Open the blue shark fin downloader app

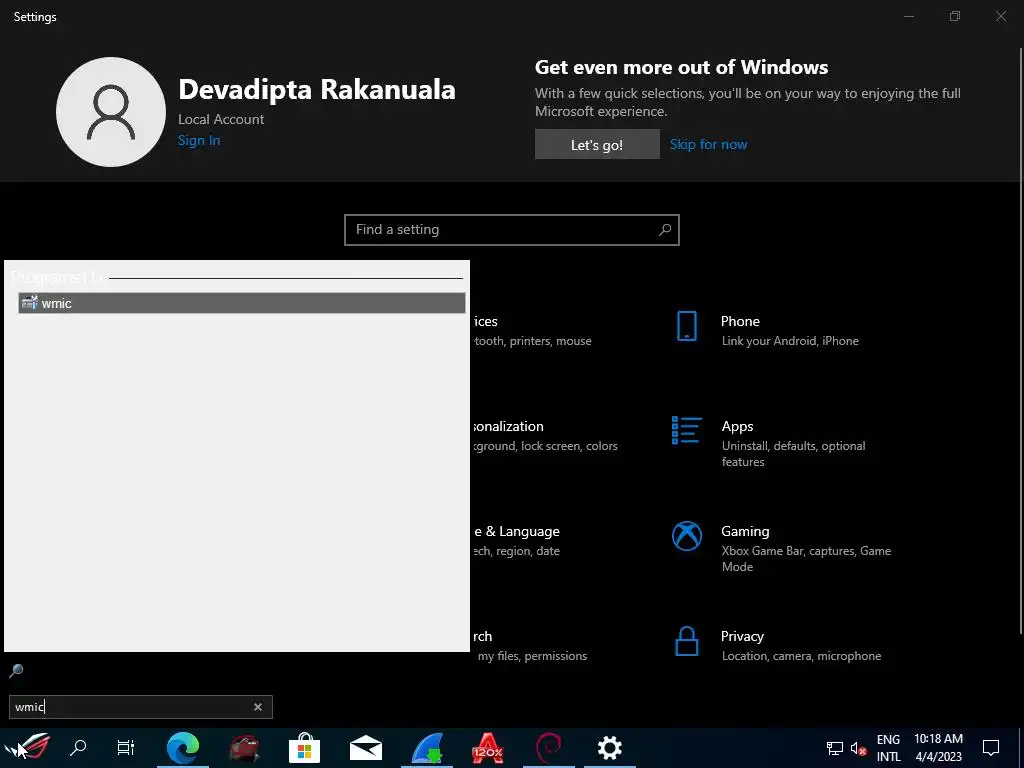pyautogui.click(x=427, y=748)
